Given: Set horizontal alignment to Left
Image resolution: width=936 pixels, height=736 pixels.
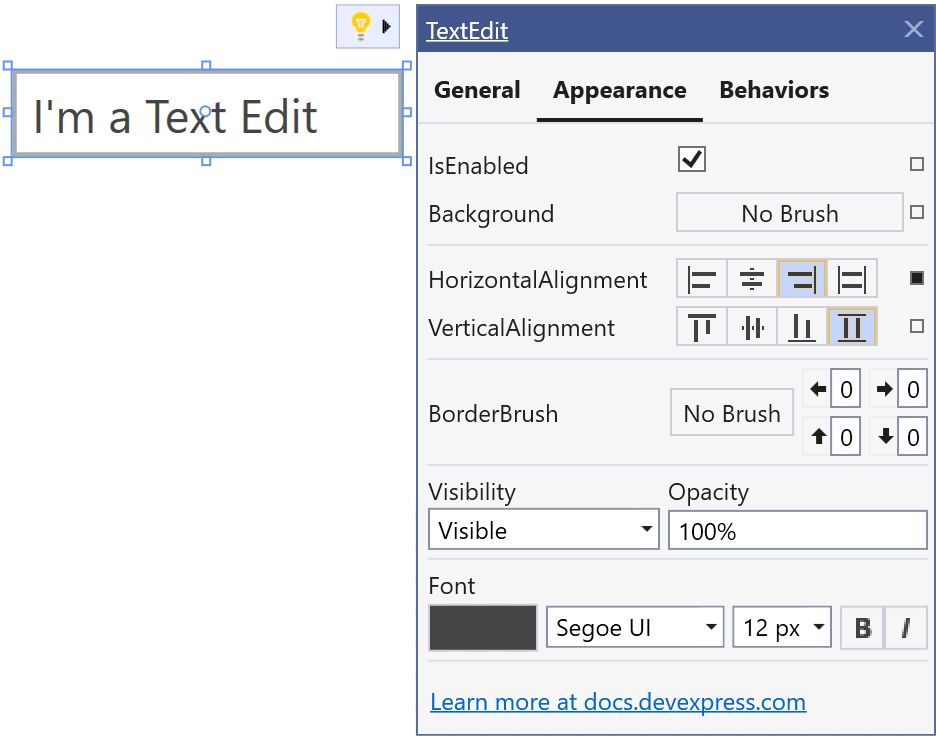Looking at the screenshot, I should point(702,279).
